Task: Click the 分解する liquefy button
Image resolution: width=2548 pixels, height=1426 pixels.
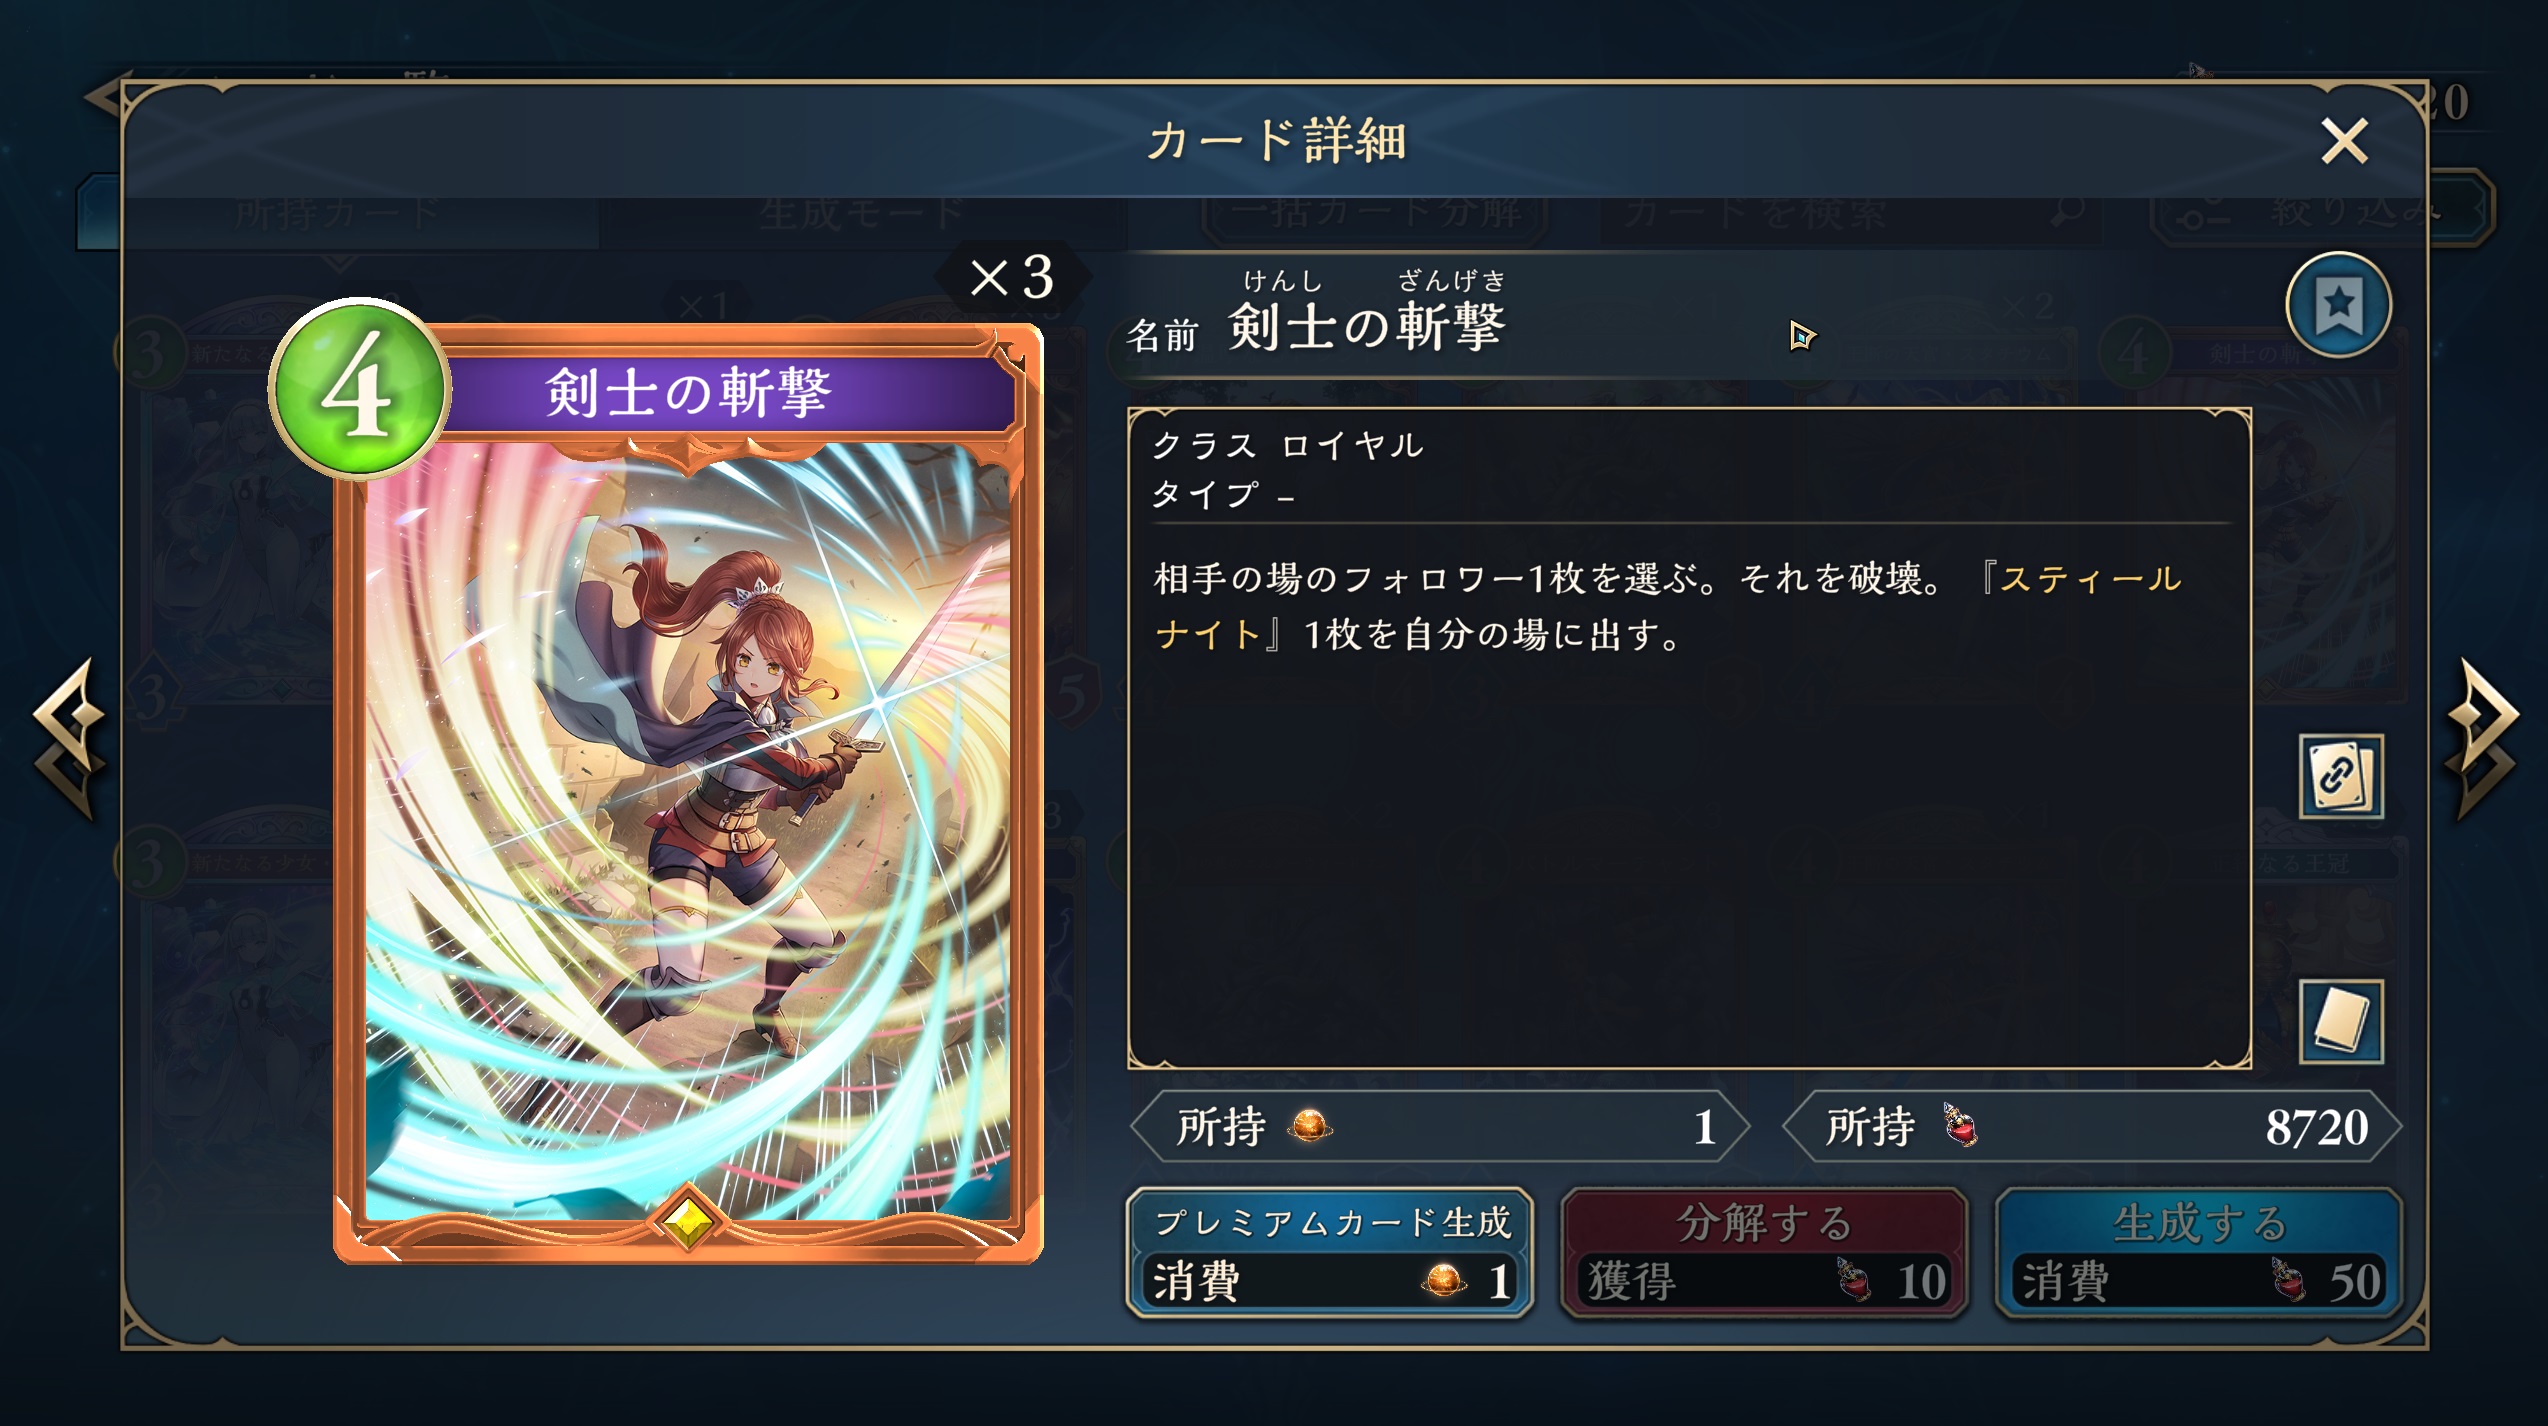Action: [x=1764, y=1252]
